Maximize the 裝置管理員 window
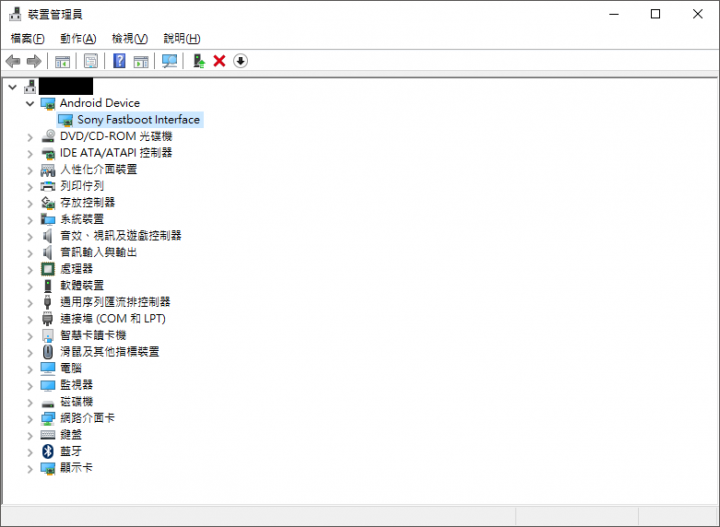This screenshot has height=527, width=720. coord(655,14)
